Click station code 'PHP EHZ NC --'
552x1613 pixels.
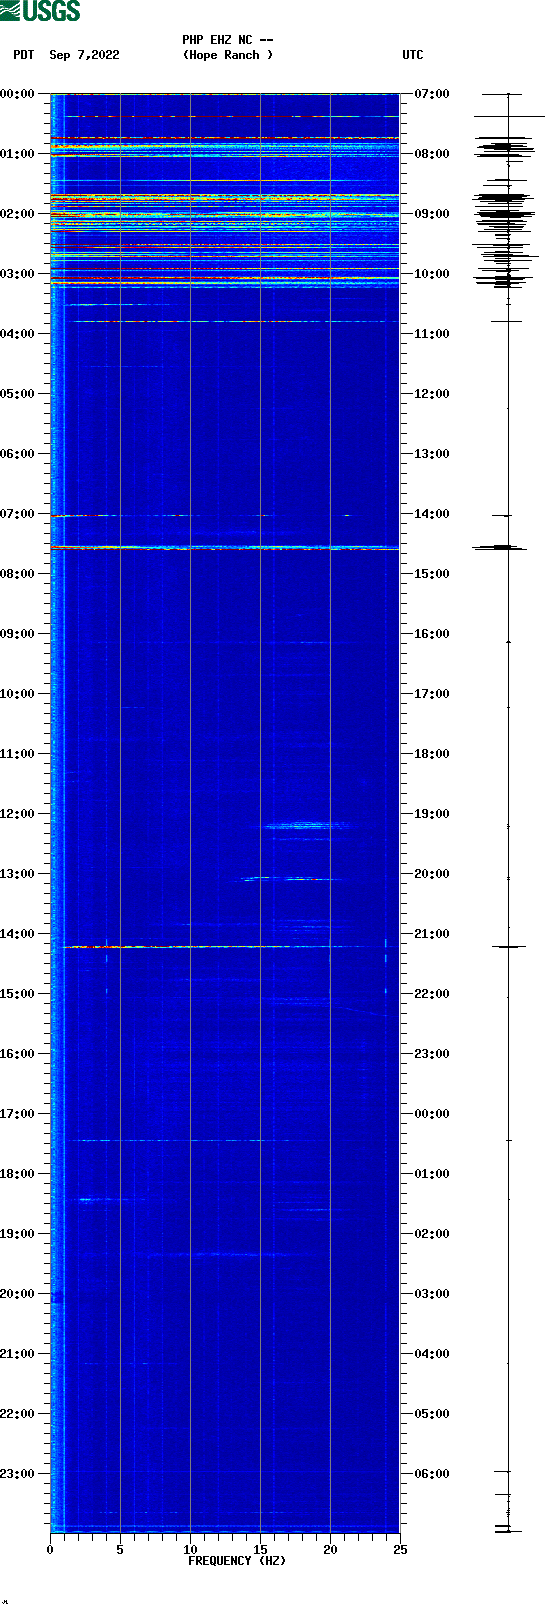pos(228,40)
